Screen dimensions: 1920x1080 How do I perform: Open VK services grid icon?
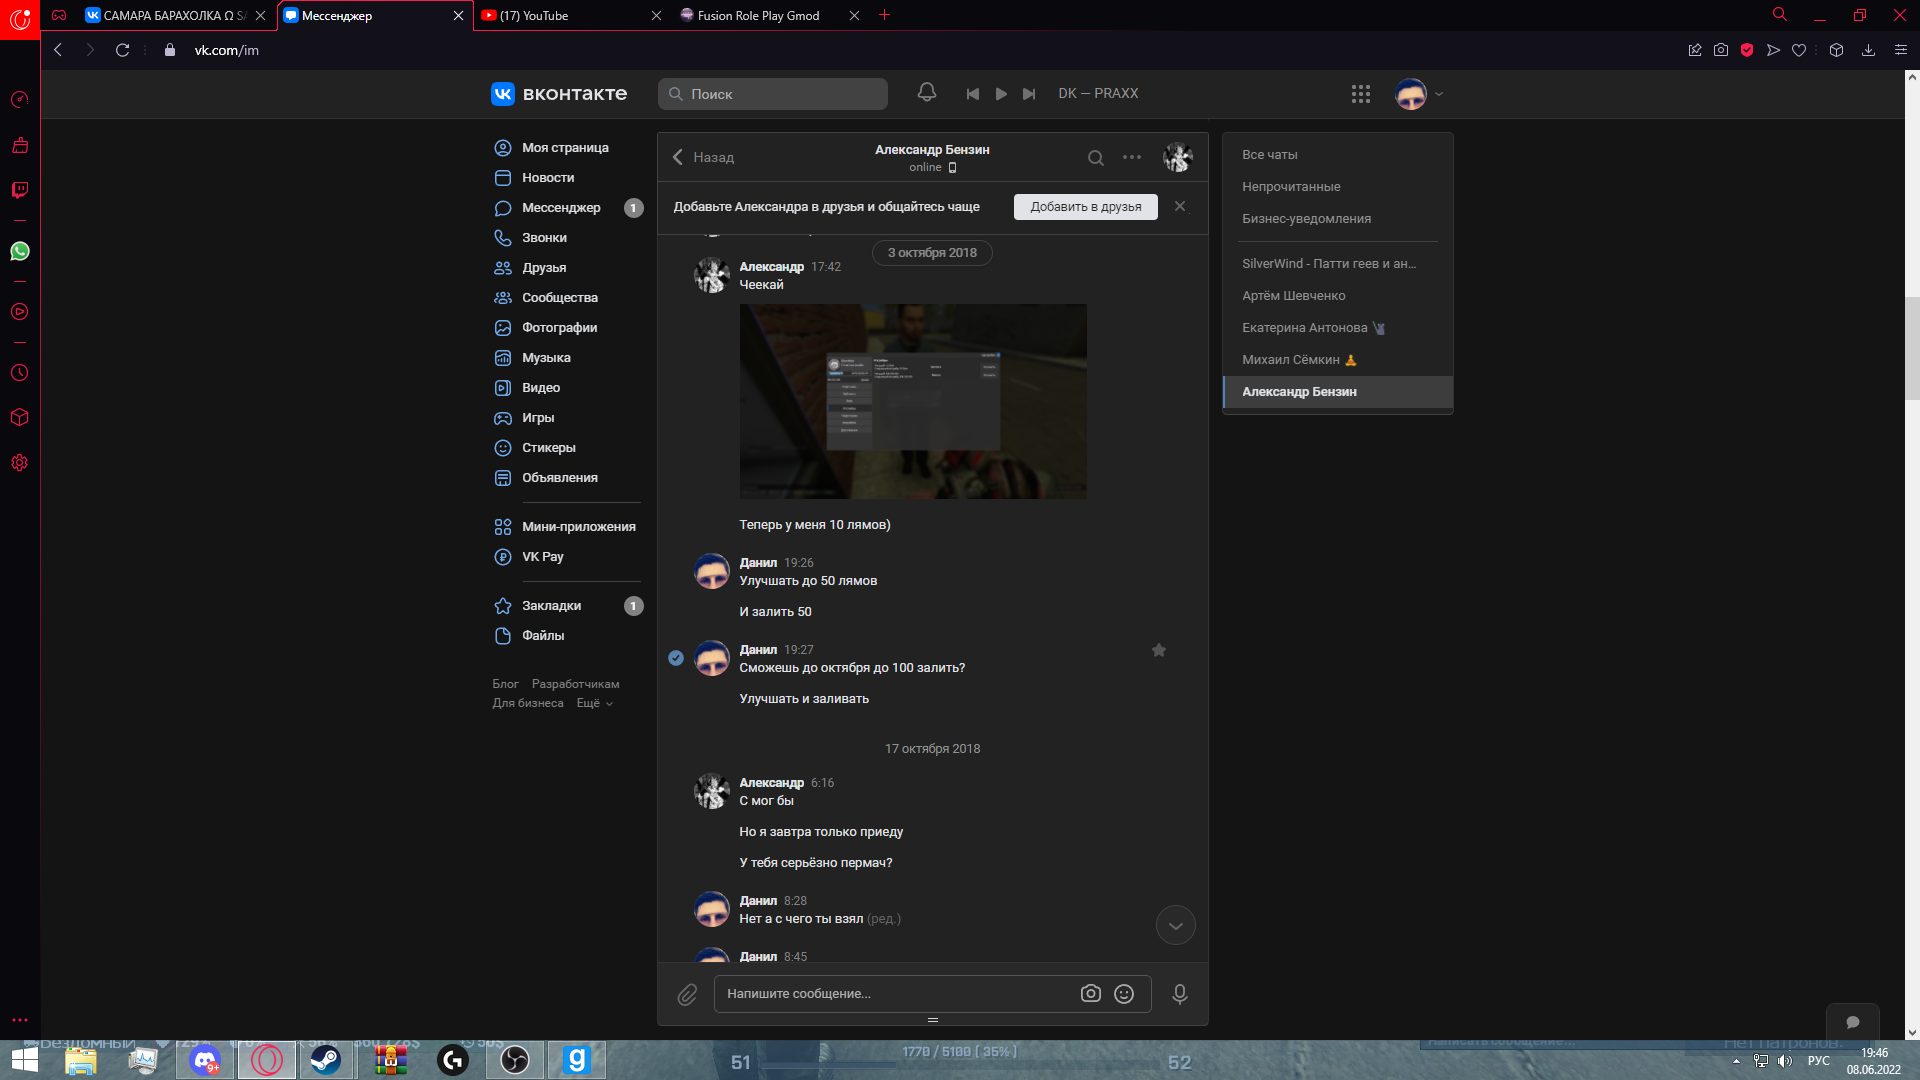coord(1360,94)
